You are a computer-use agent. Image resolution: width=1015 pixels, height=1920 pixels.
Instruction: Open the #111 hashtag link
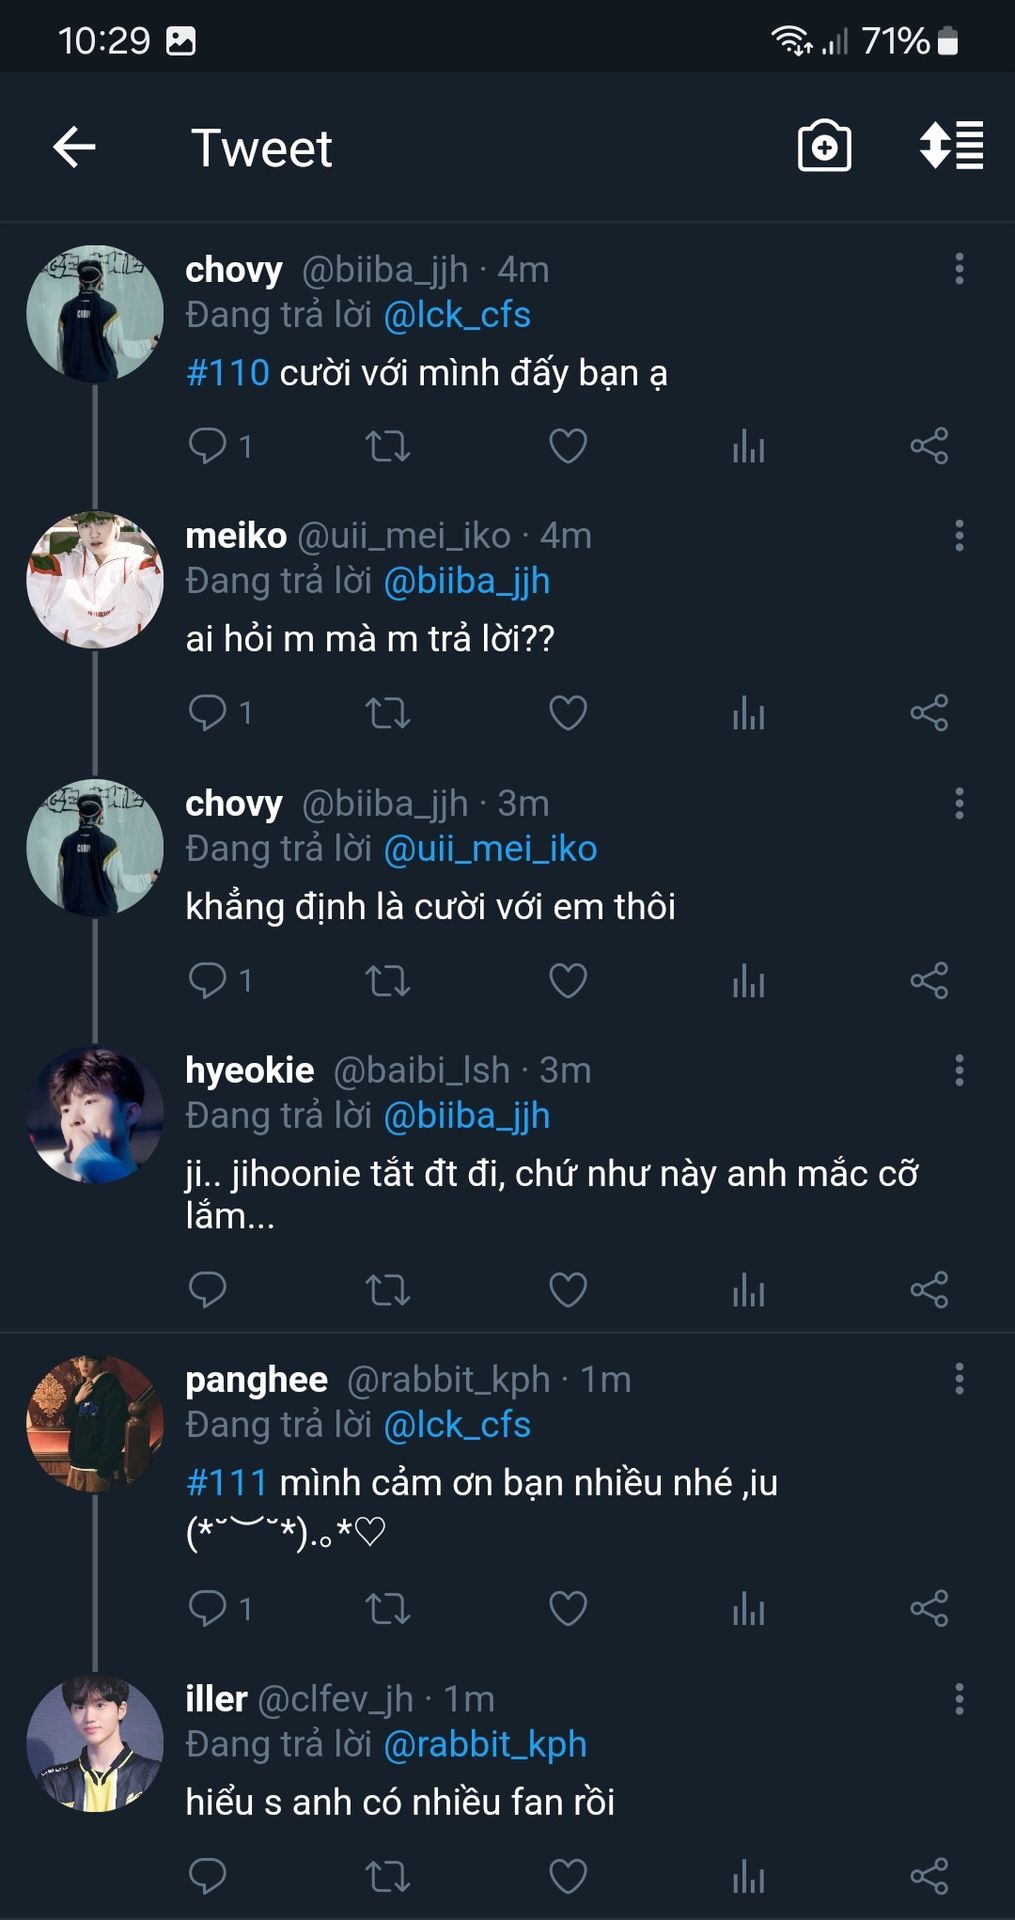click(228, 1482)
